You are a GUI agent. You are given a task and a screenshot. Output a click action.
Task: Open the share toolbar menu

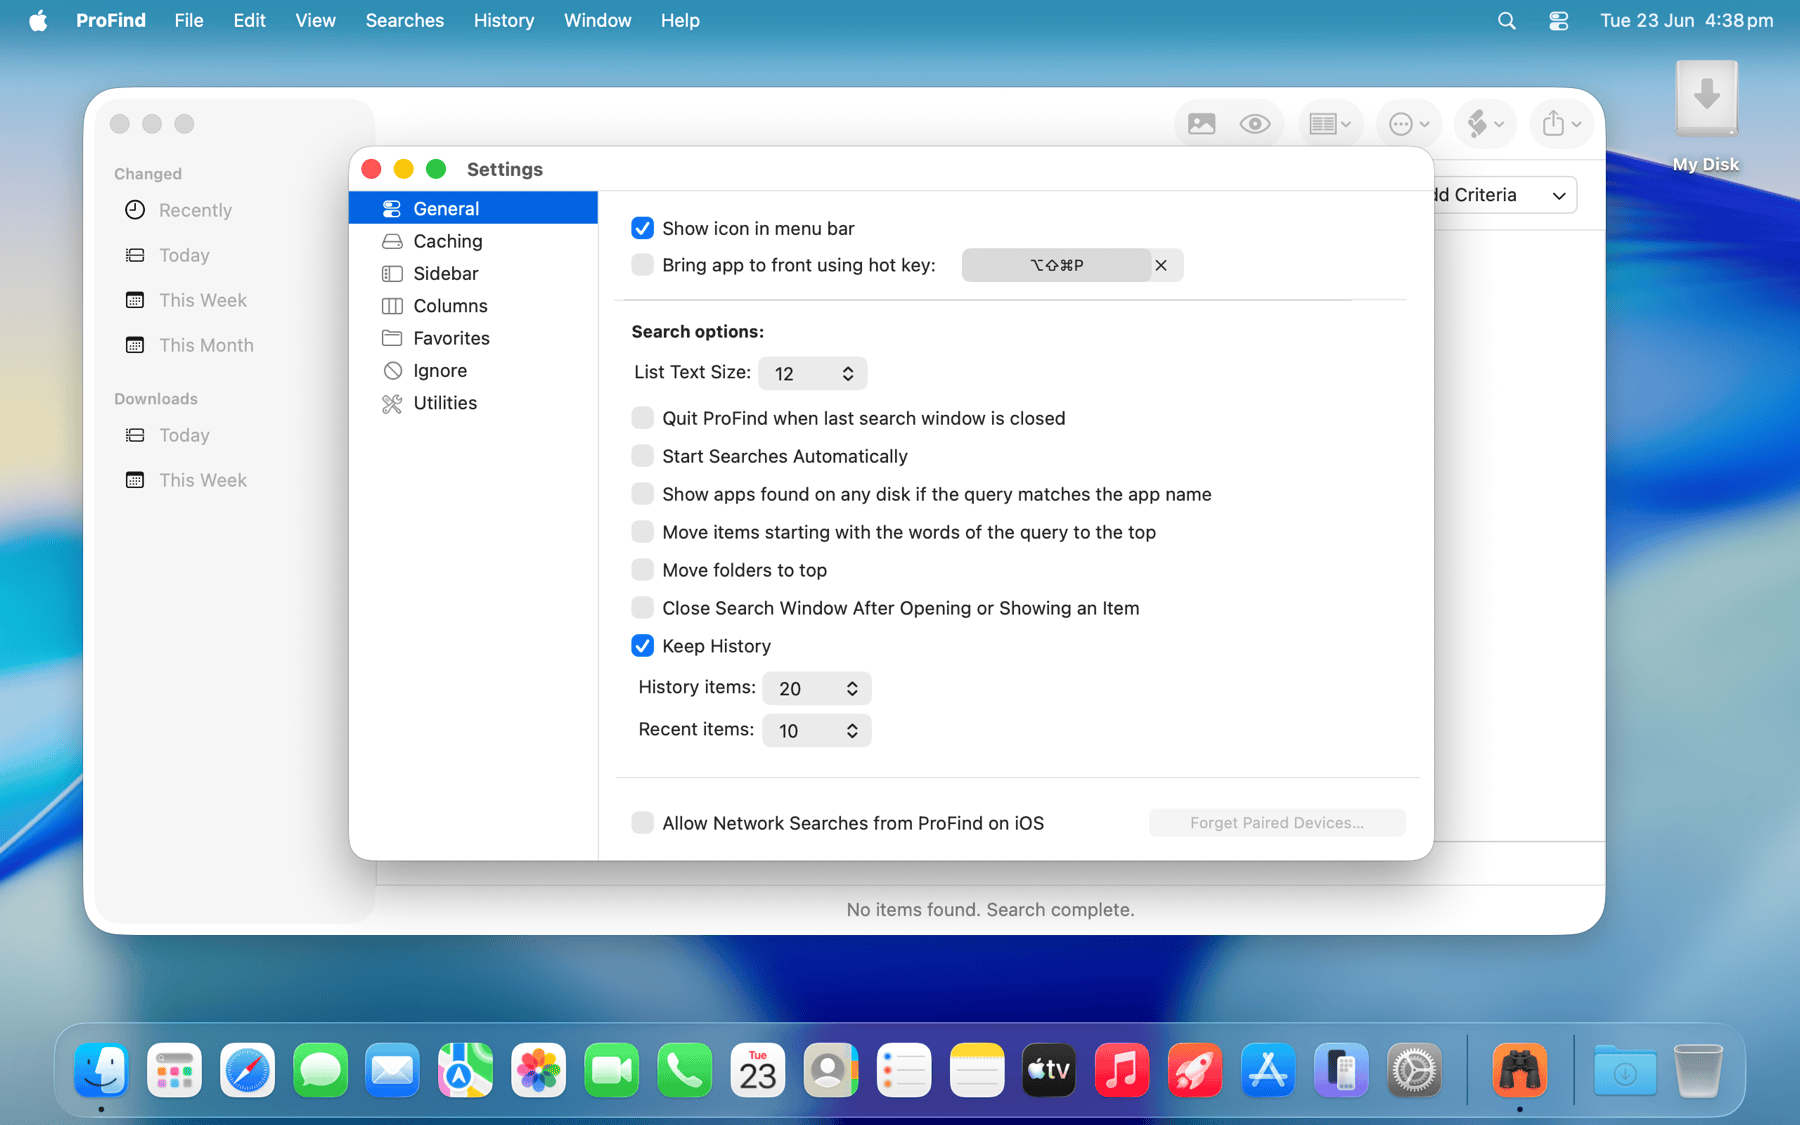pos(1561,124)
